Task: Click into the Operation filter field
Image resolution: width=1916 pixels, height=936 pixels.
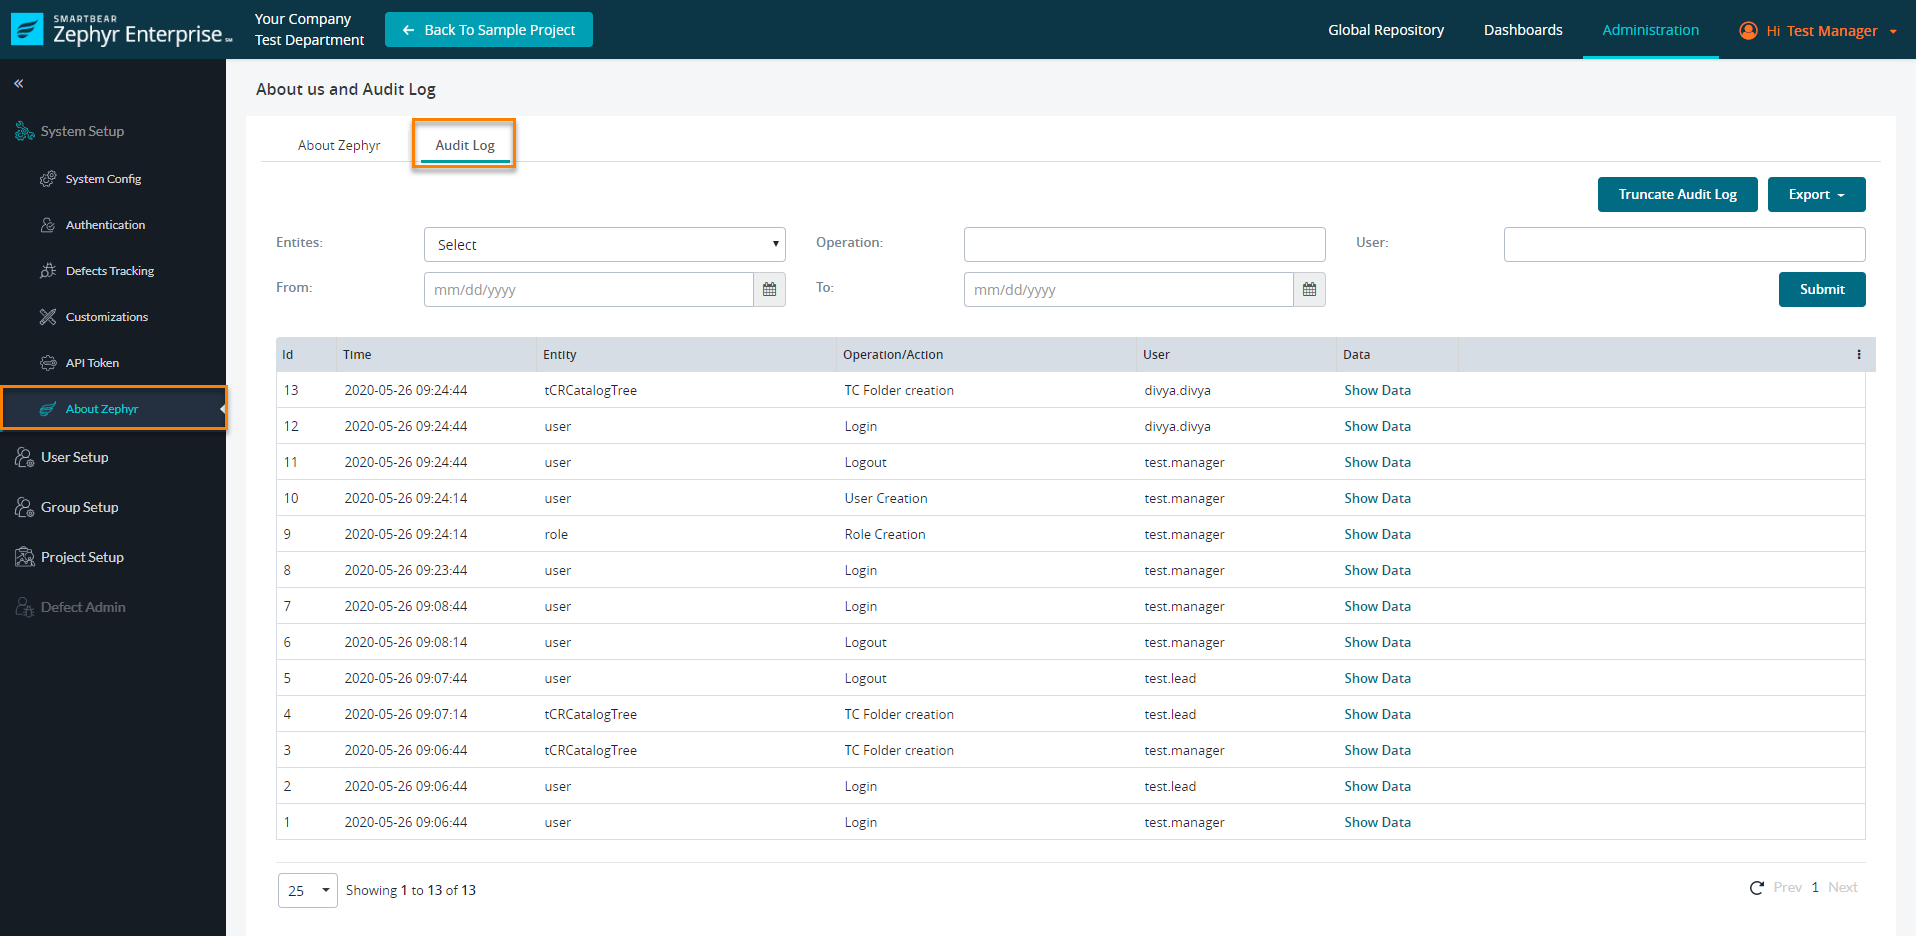Action: 1144,245
